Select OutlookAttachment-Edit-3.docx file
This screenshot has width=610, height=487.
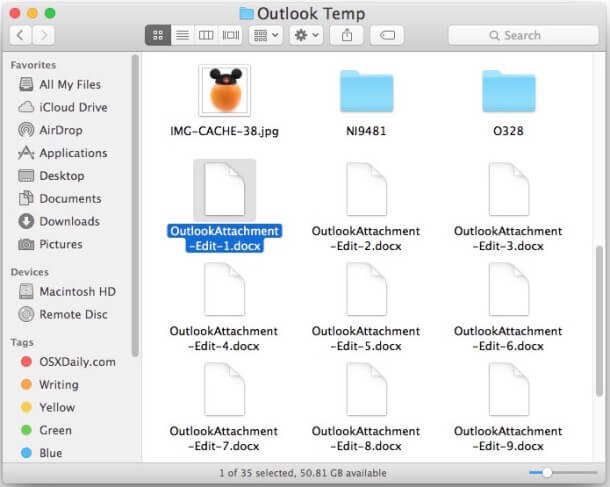(x=508, y=189)
